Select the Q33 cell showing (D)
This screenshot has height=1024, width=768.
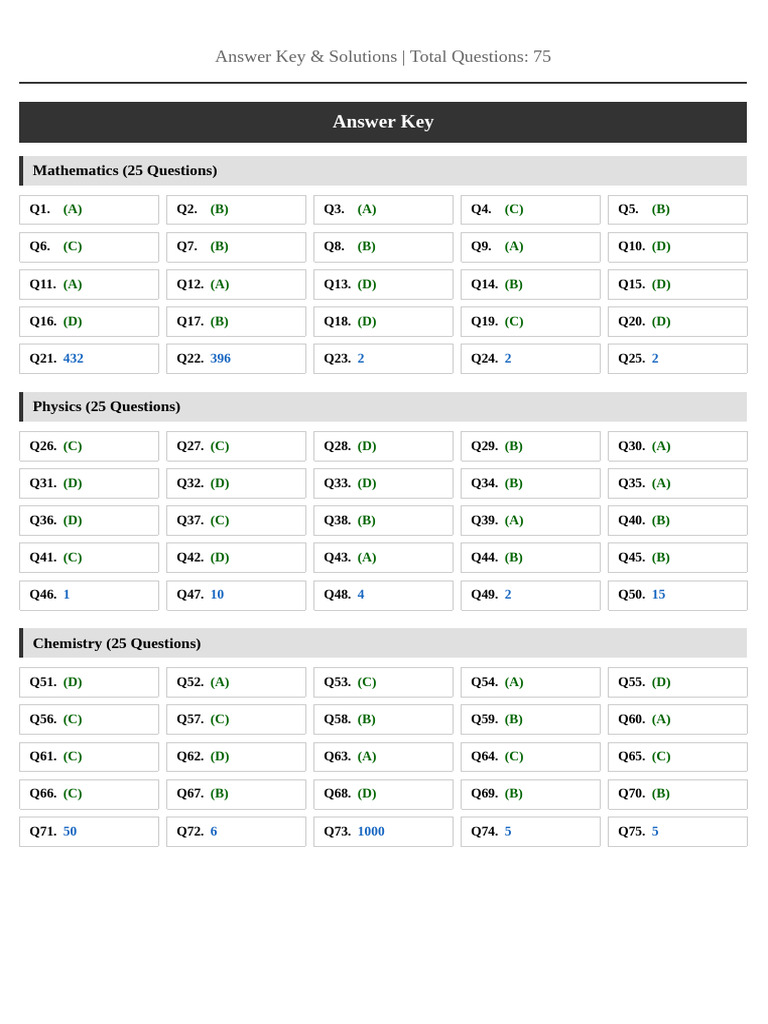[383, 483]
